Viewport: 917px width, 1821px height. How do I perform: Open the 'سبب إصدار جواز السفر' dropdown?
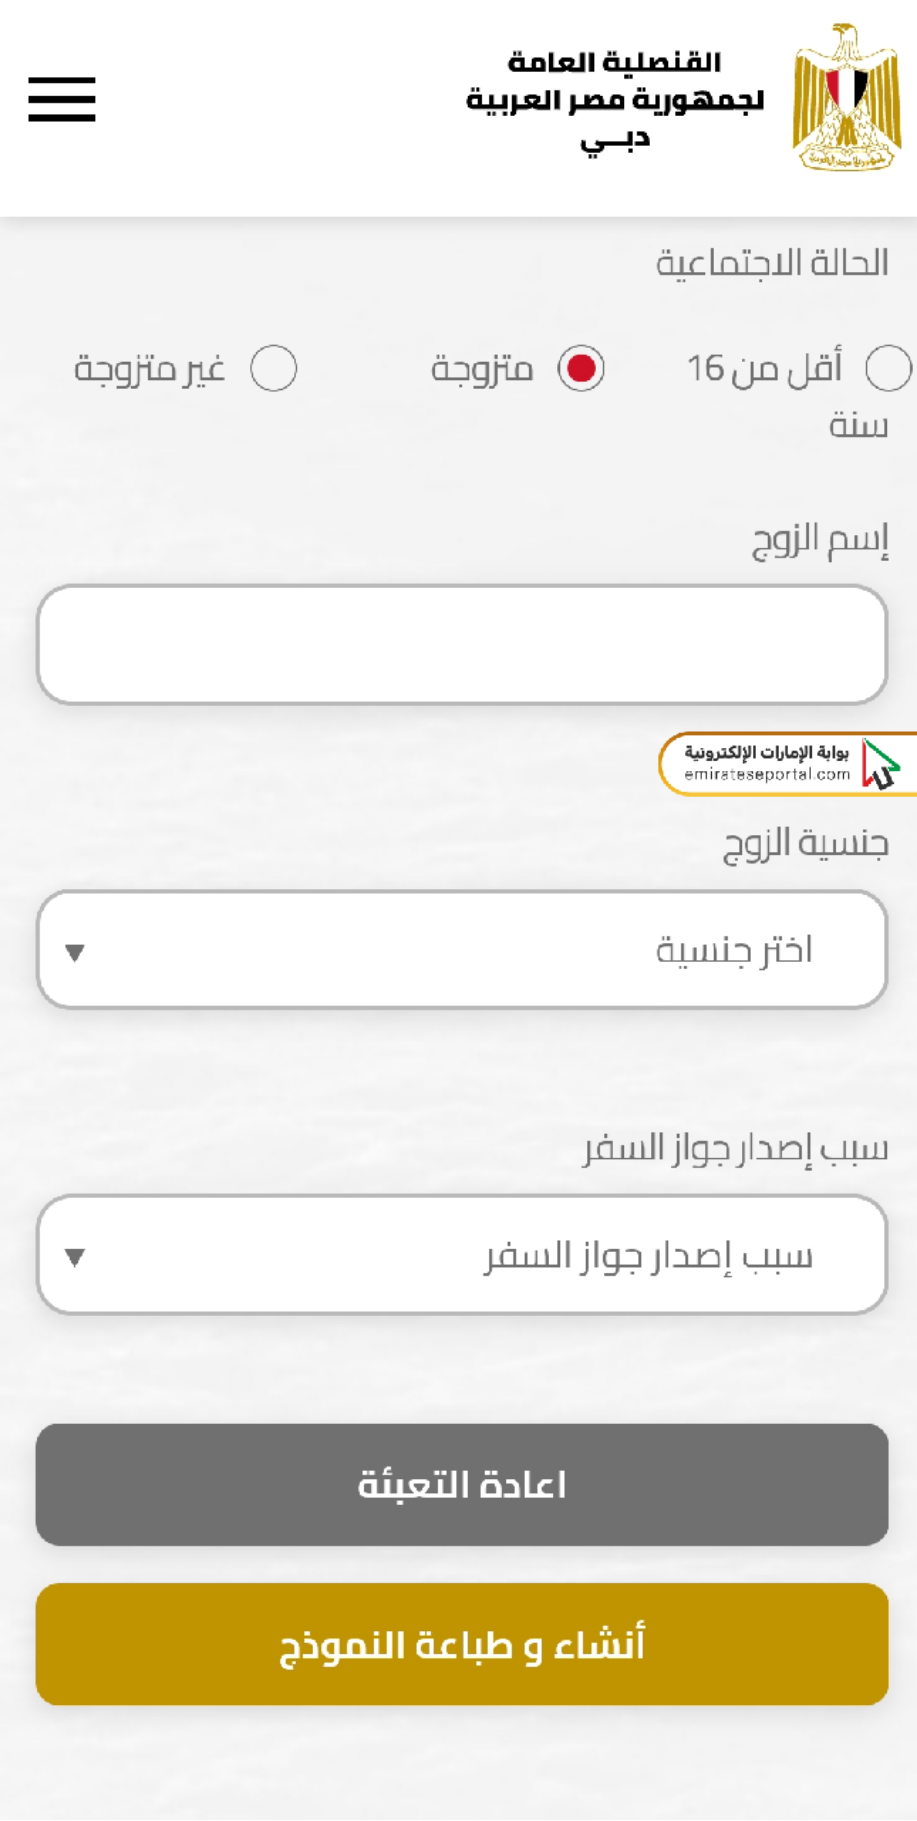[462, 1254]
